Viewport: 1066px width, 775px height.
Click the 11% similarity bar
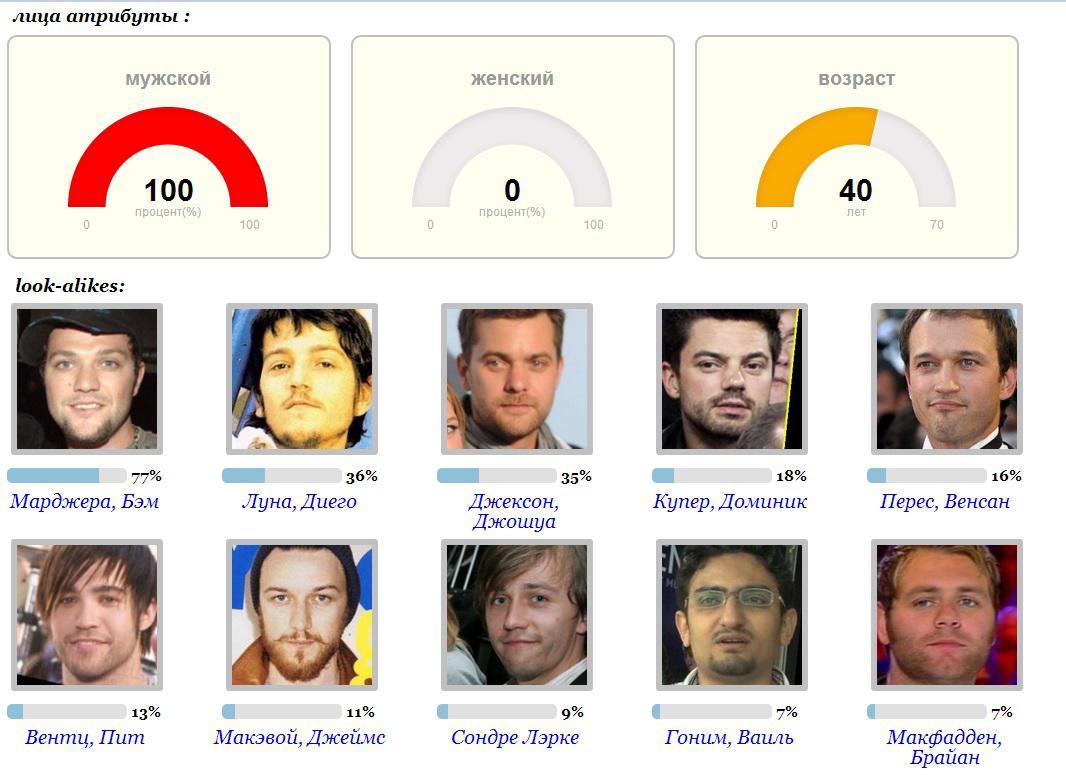[x=282, y=712]
